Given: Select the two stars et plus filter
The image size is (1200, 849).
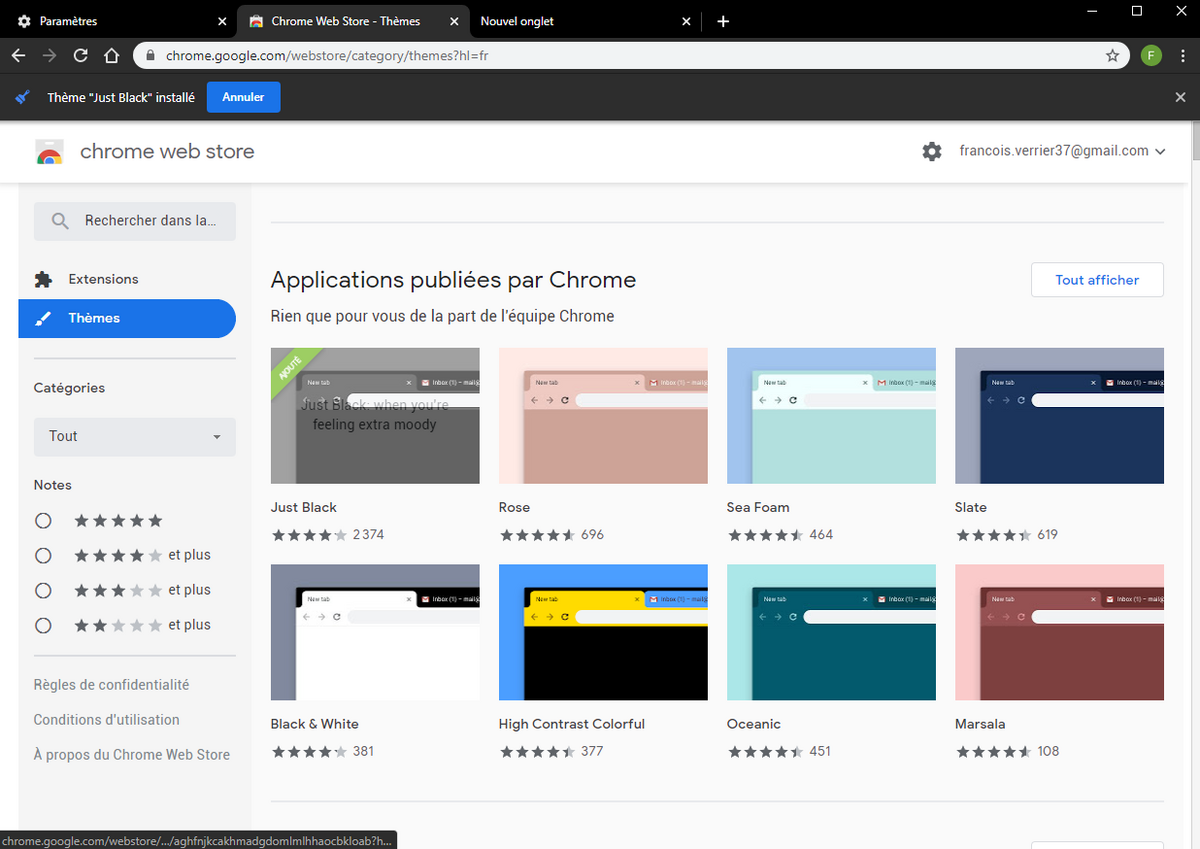Looking at the screenshot, I should 43,625.
